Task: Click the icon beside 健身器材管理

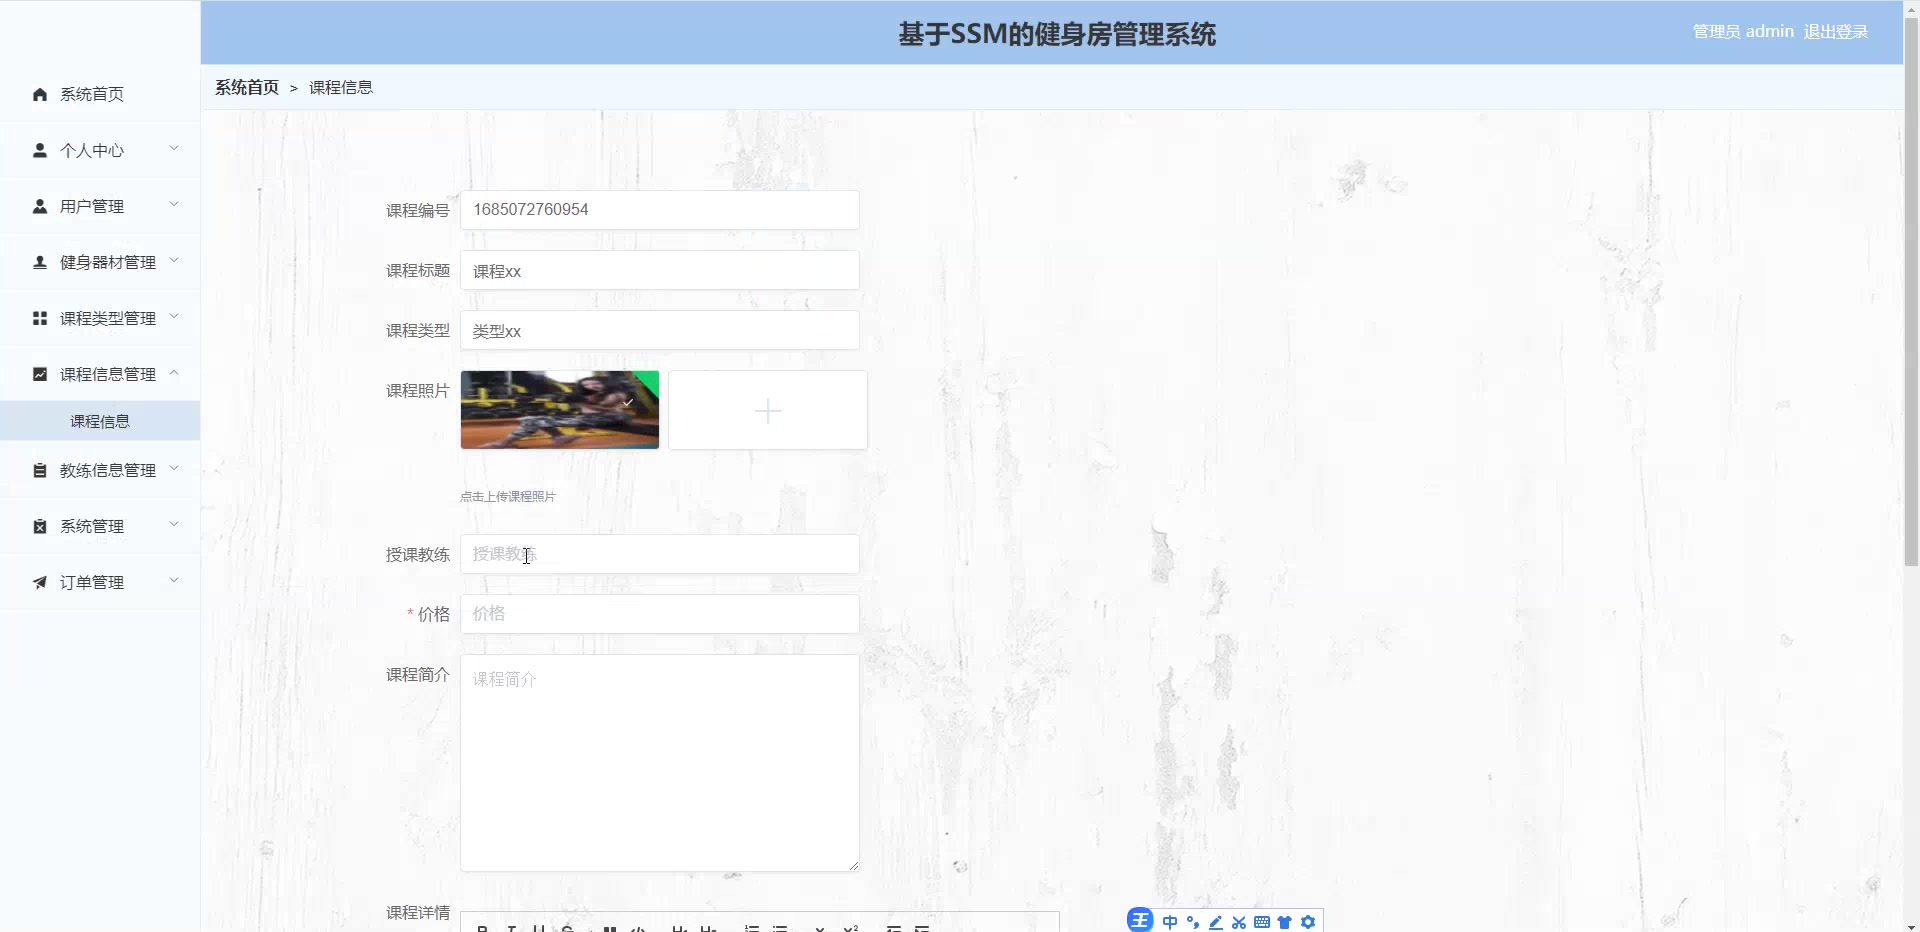Action: point(40,262)
